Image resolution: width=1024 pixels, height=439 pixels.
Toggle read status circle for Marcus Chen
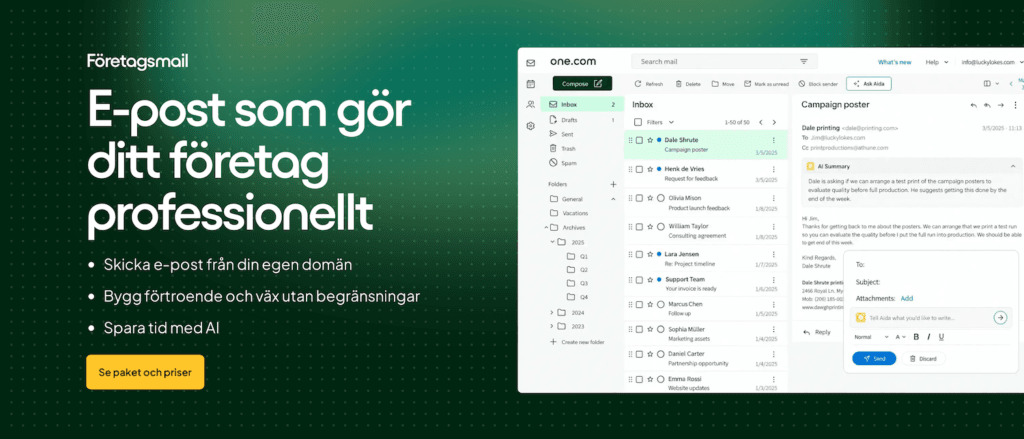click(x=660, y=304)
